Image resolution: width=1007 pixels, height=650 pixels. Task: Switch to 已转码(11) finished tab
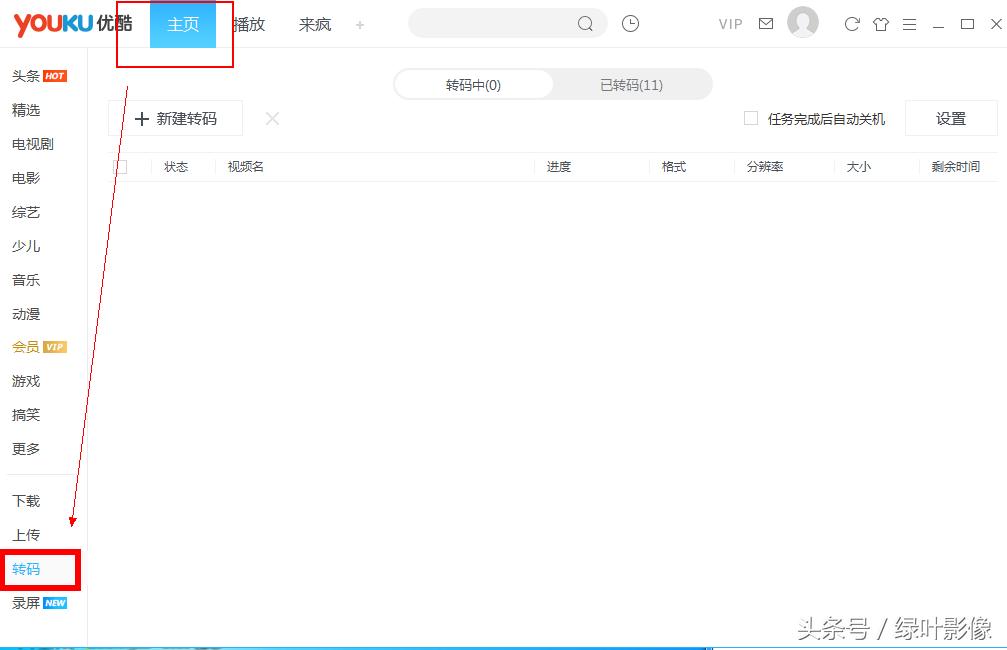(633, 84)
